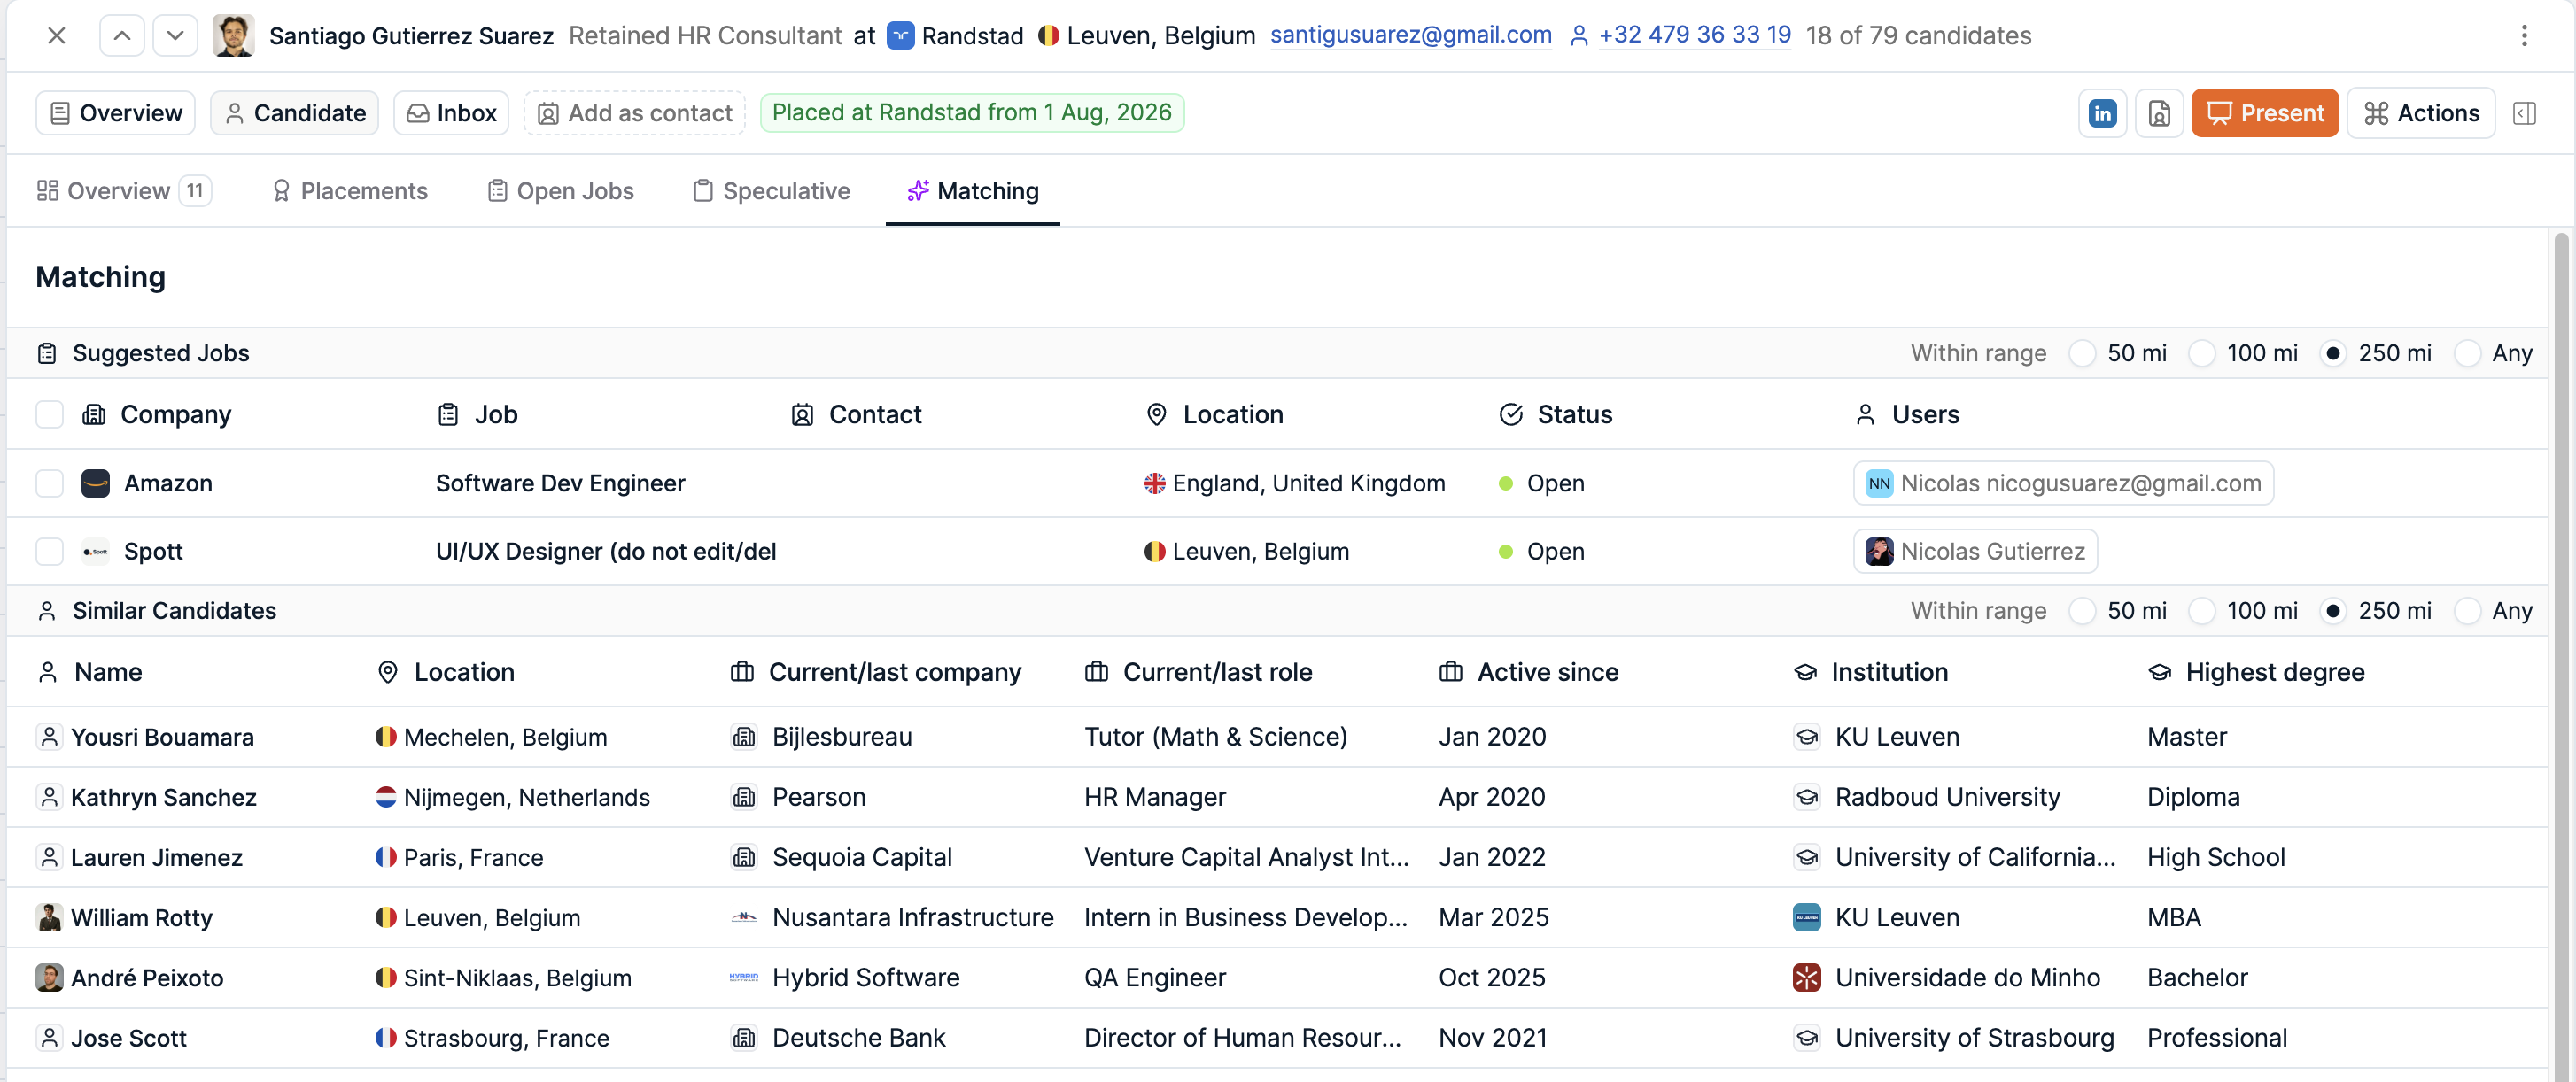This screenshot has height=1082, width=2576.
Task: Click the Deutsche Bank company icon
Action: point(743,1038)
